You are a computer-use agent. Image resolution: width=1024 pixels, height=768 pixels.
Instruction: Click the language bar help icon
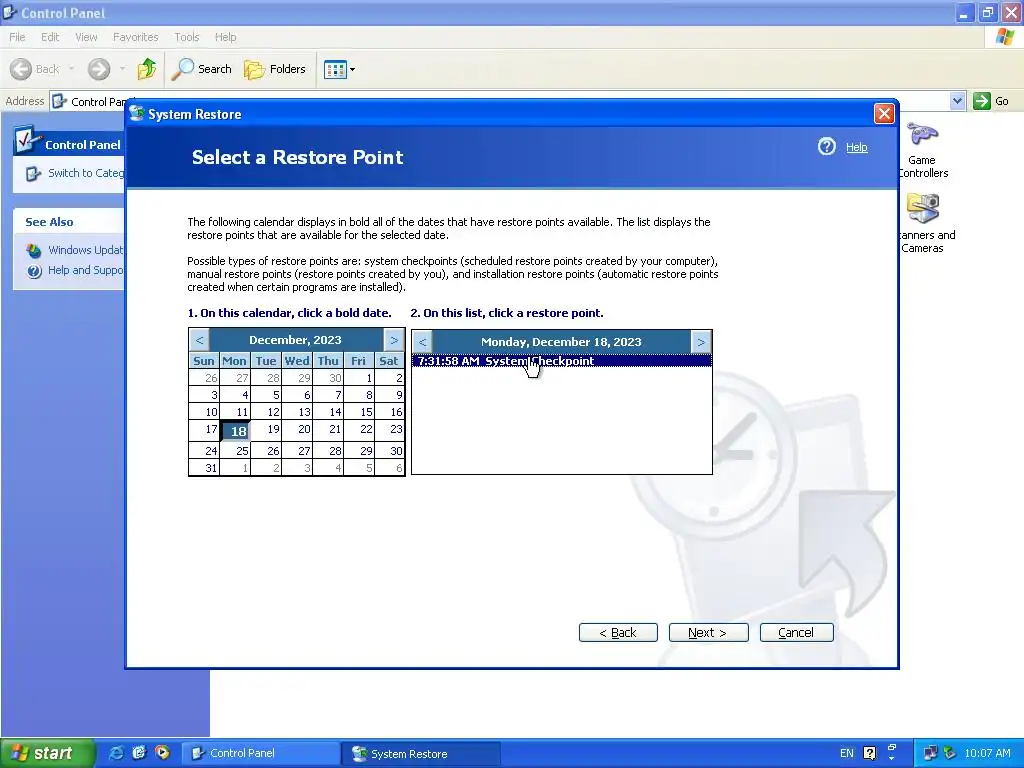pyautogui.click(x=869, y=753)
